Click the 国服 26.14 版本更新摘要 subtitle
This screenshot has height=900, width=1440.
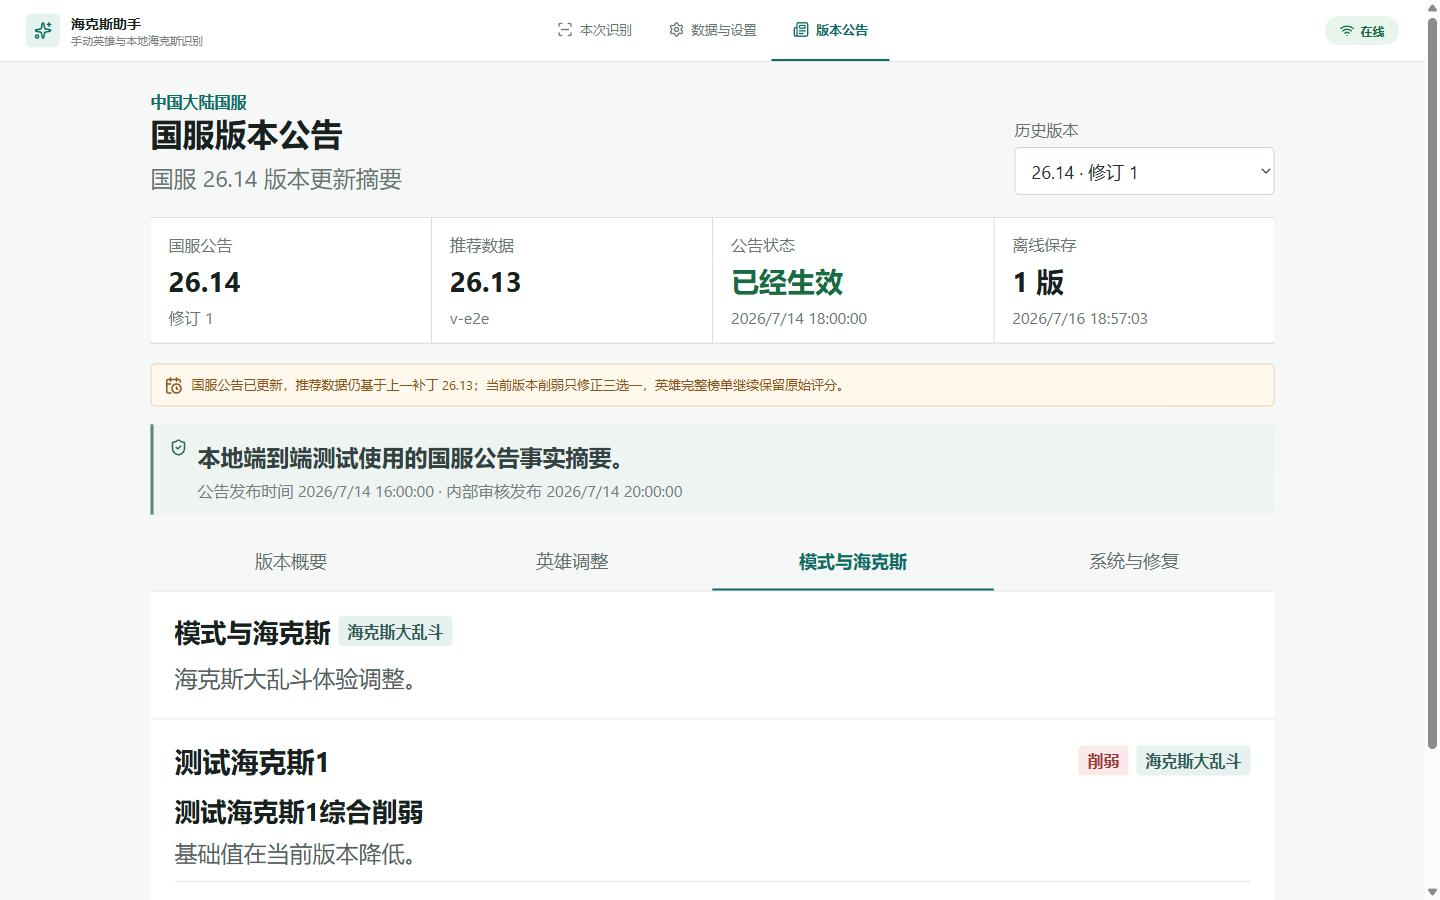click(x=276, y=179)
